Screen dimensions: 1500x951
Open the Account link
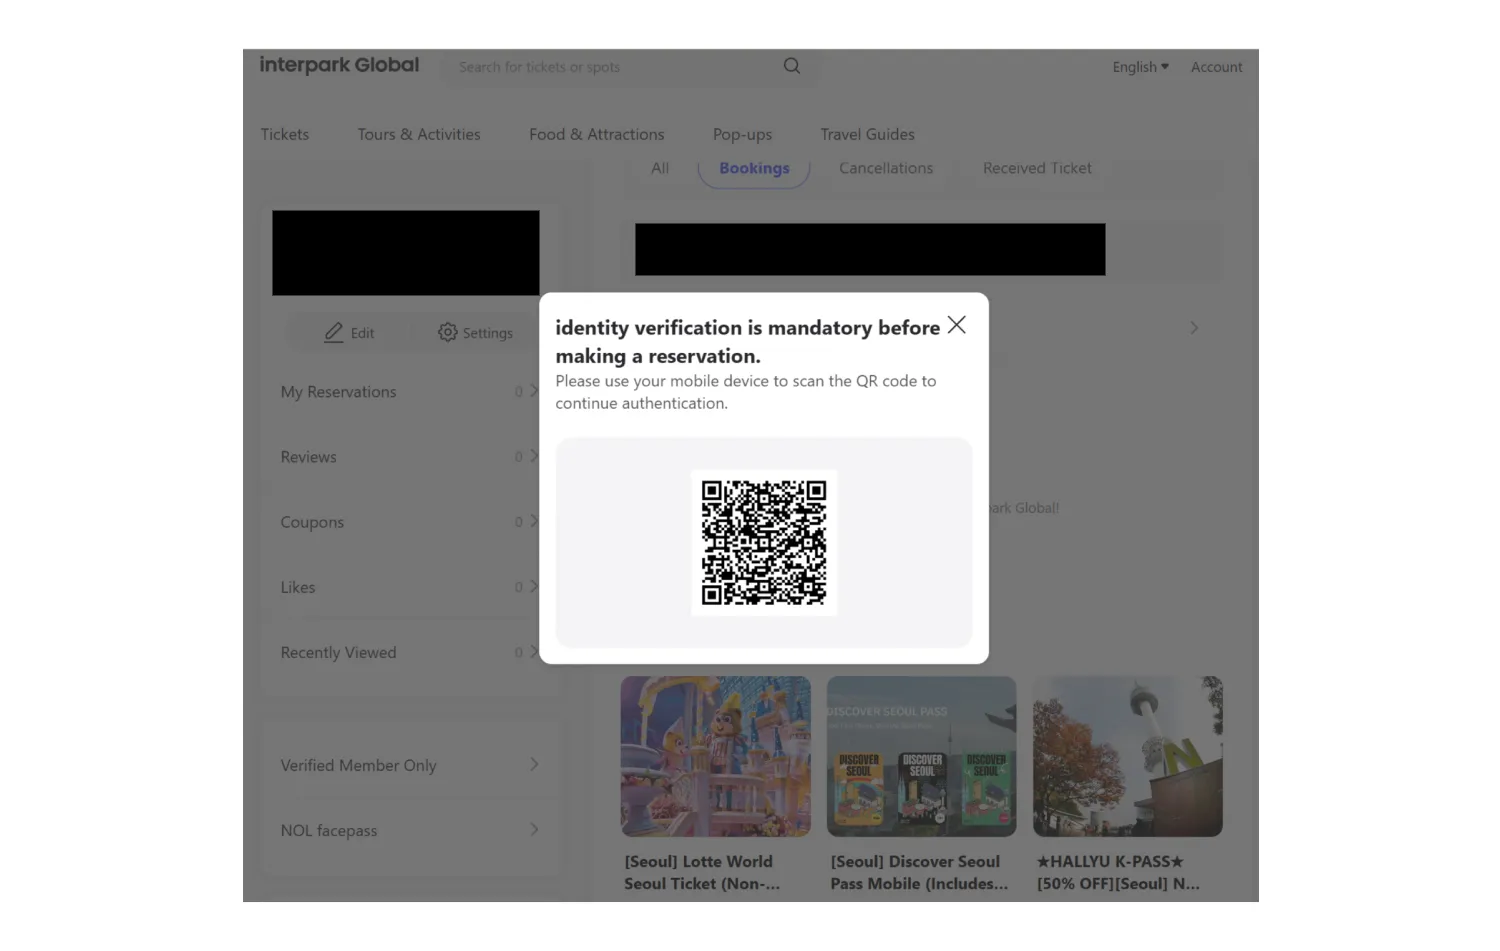[x=1216, y=67]
